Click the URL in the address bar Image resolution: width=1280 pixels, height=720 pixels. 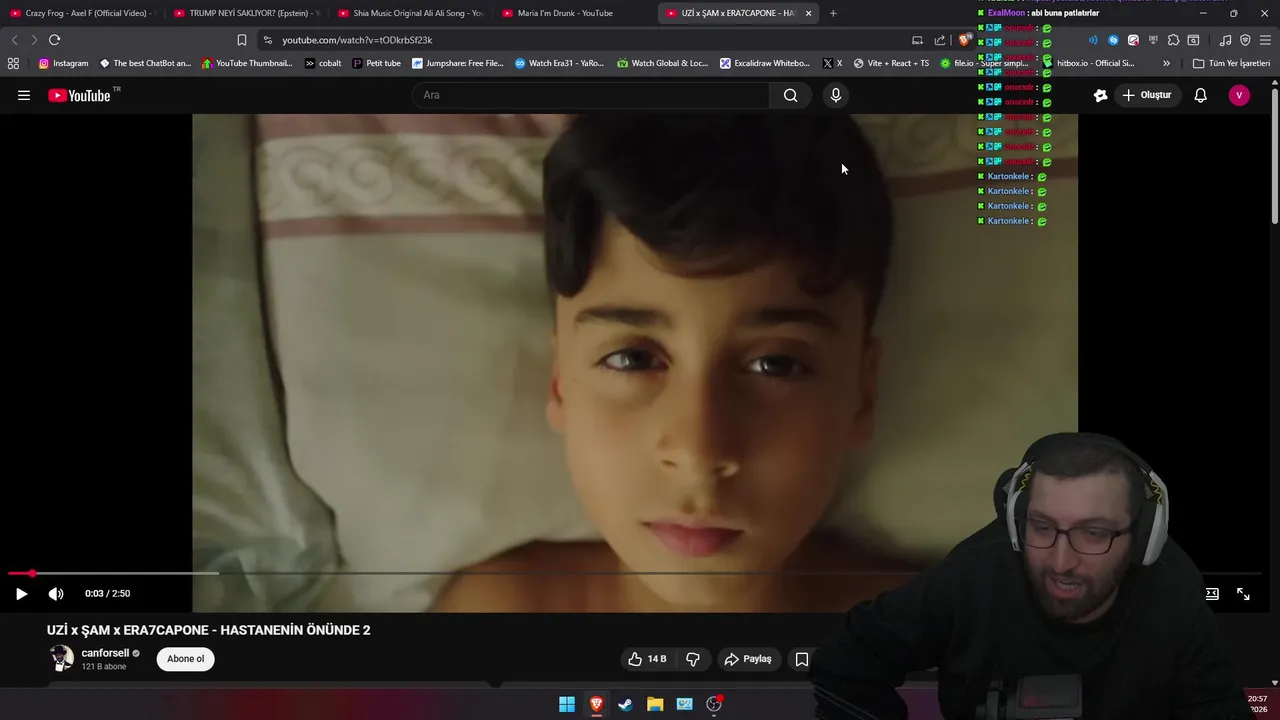pyautogui.click(x=357, y=40)
